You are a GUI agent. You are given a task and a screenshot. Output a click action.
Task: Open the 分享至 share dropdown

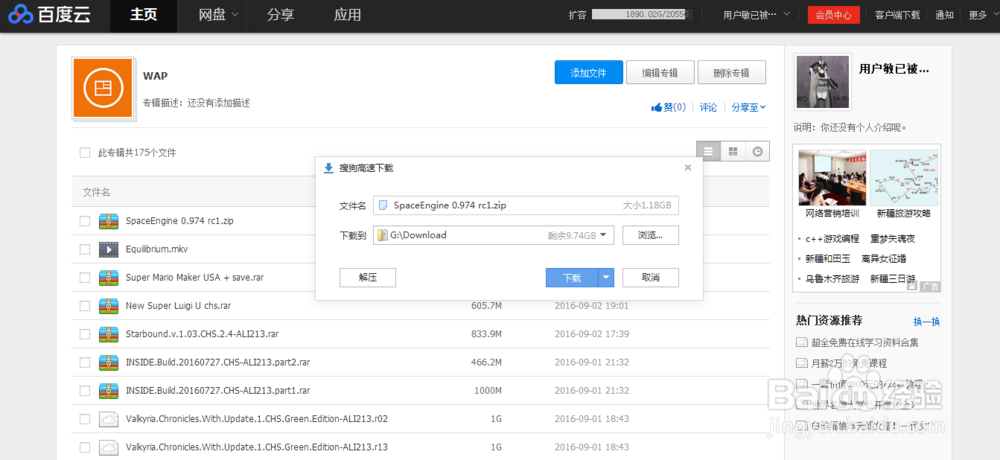tap(749, 108)
